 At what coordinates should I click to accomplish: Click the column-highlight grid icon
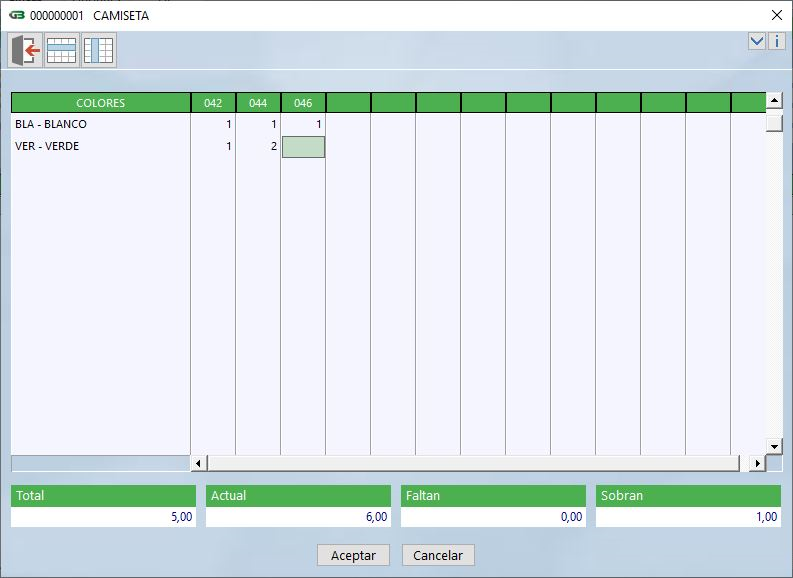pyautogui.click(x=99, y=50)
